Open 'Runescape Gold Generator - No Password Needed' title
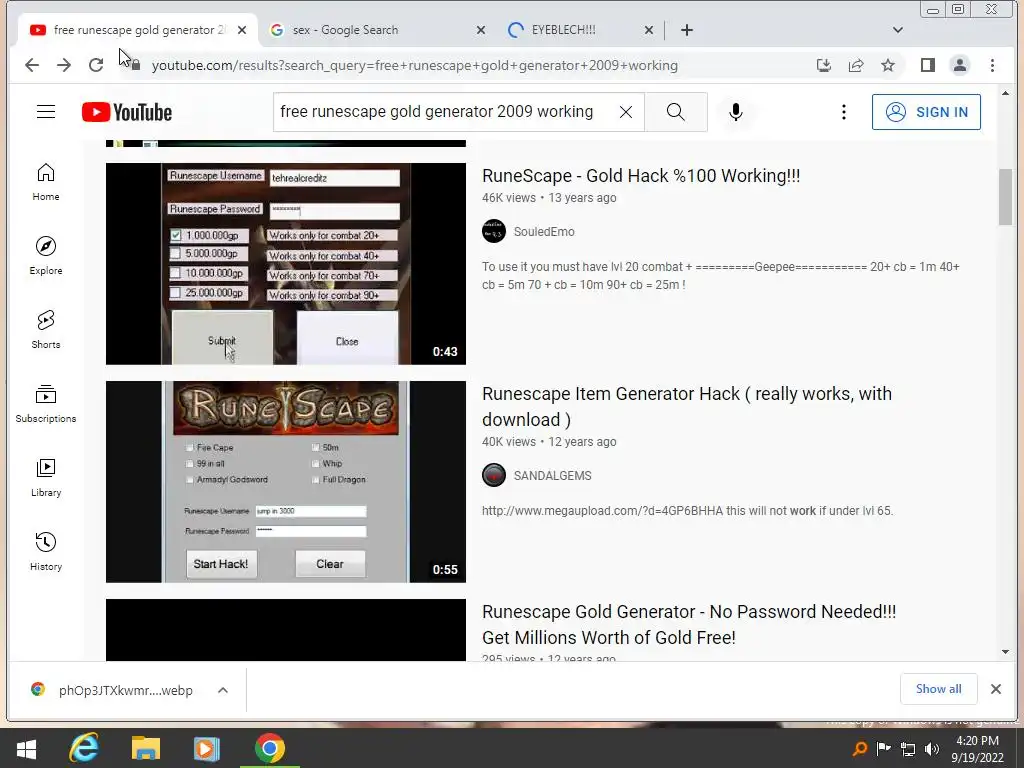The image size is (1024, 768). coord(689,624)
